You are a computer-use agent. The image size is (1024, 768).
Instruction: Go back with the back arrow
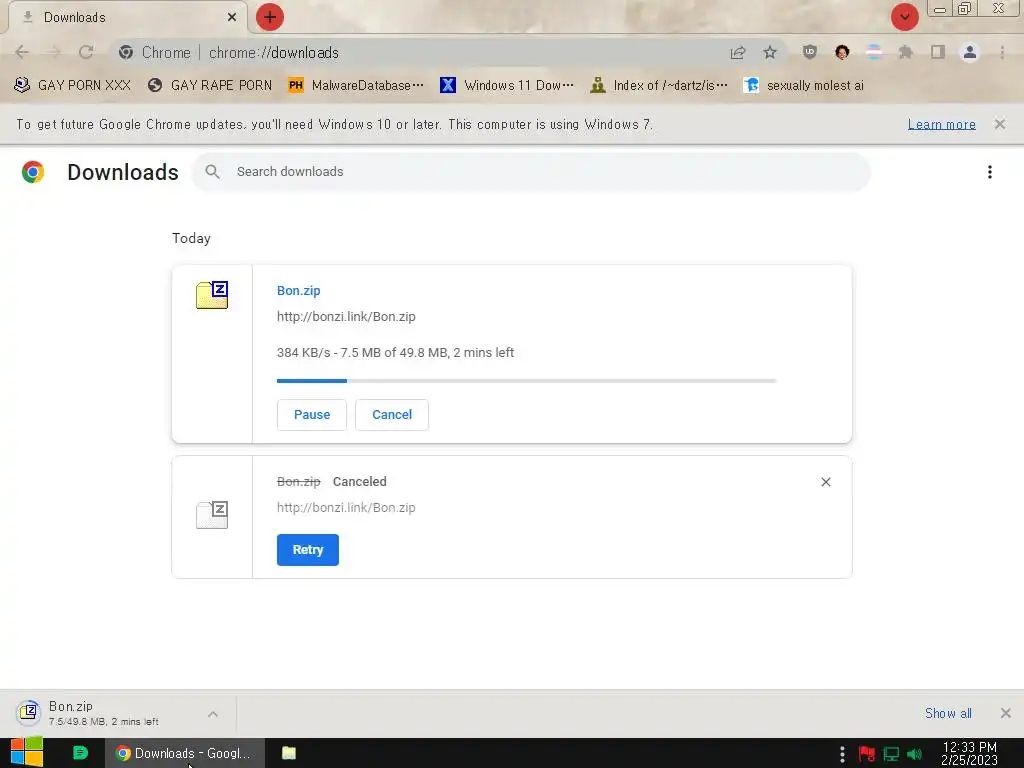22,52
